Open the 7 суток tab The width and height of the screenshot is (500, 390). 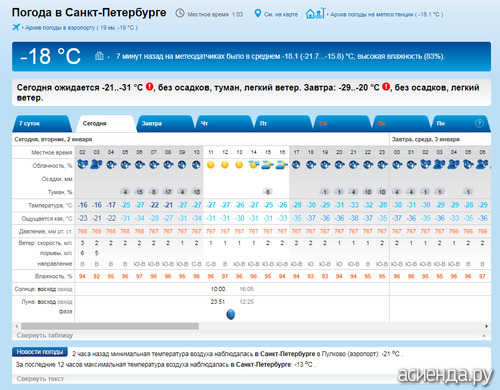pyautogui.click(x=42, y=124)
